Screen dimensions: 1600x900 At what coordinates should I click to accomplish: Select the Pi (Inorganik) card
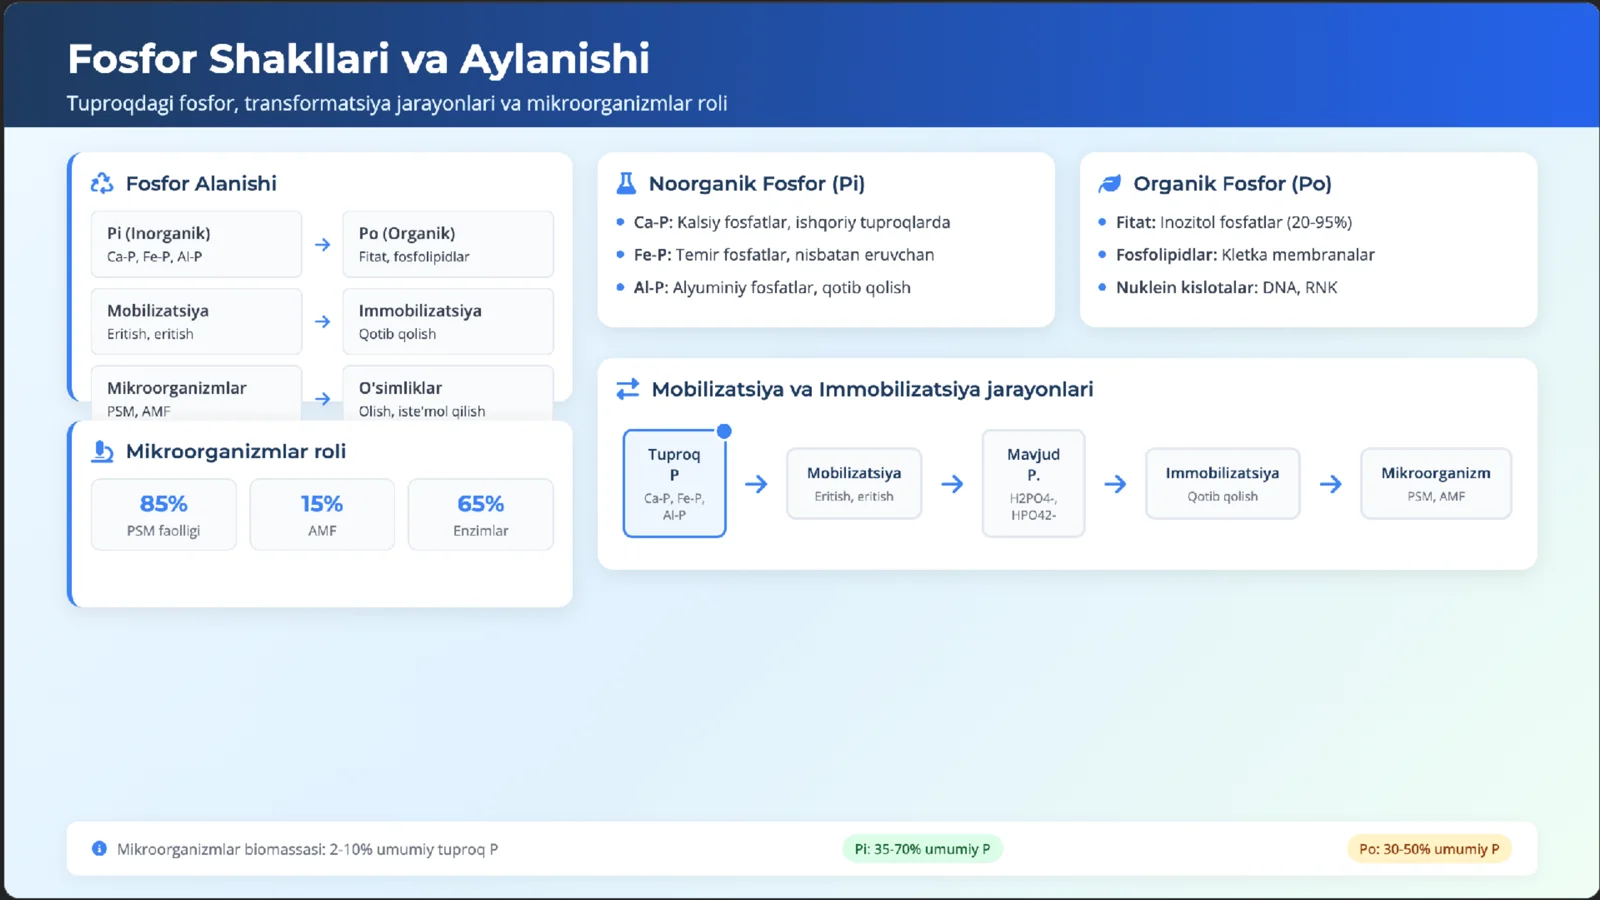click(196, 244)
